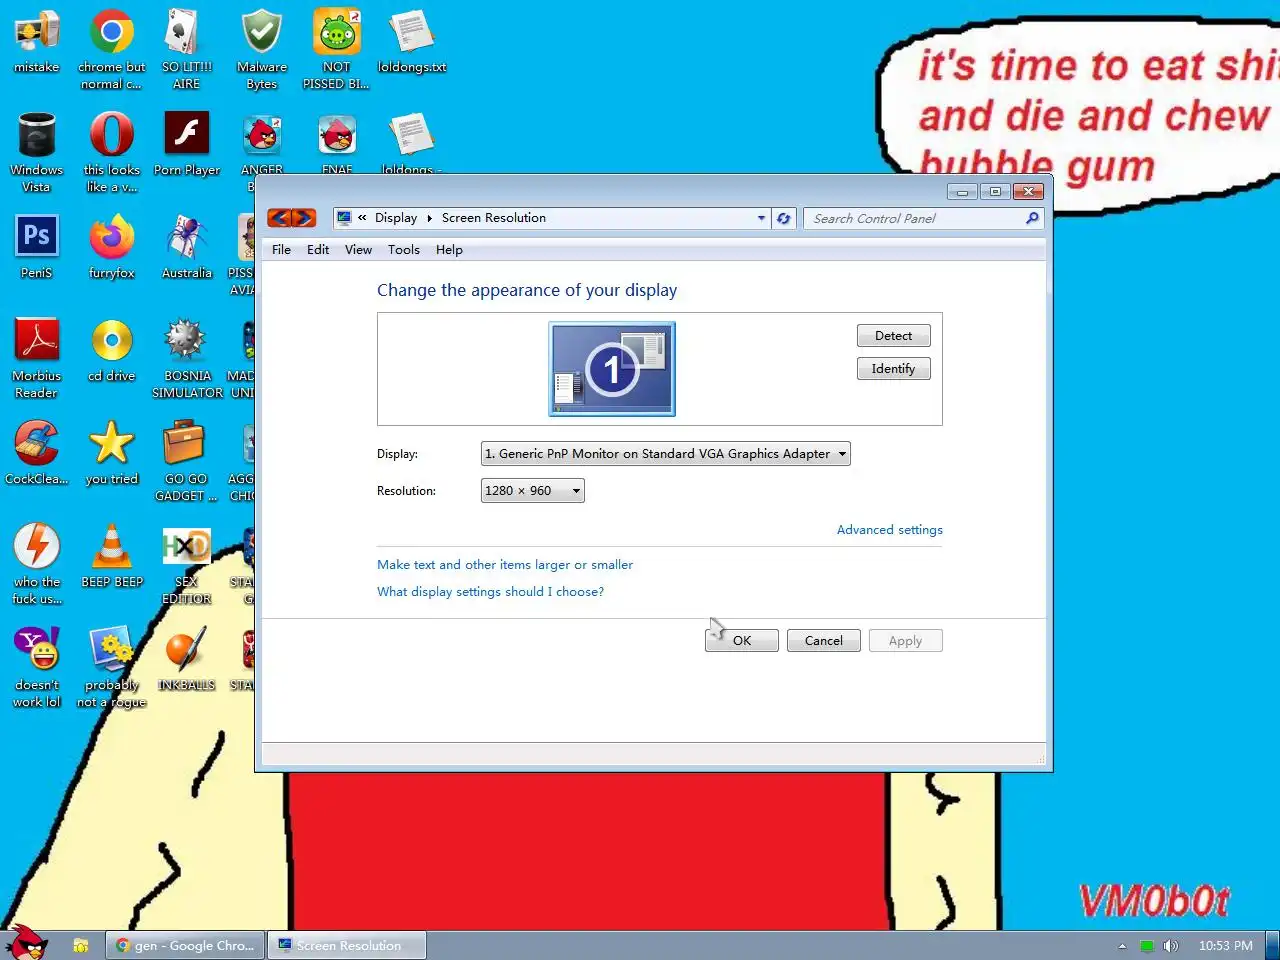Click the volume speaker tray icon

tap(1171, 946)
